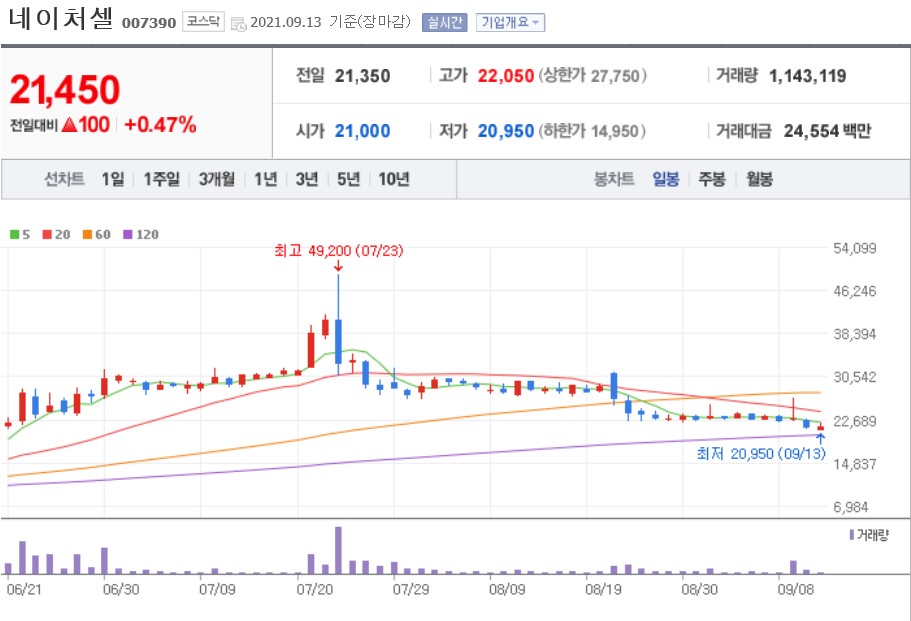Click the 최고 49,200 (07/23) annotation
The image size is (911, 621).
[338, 251]
